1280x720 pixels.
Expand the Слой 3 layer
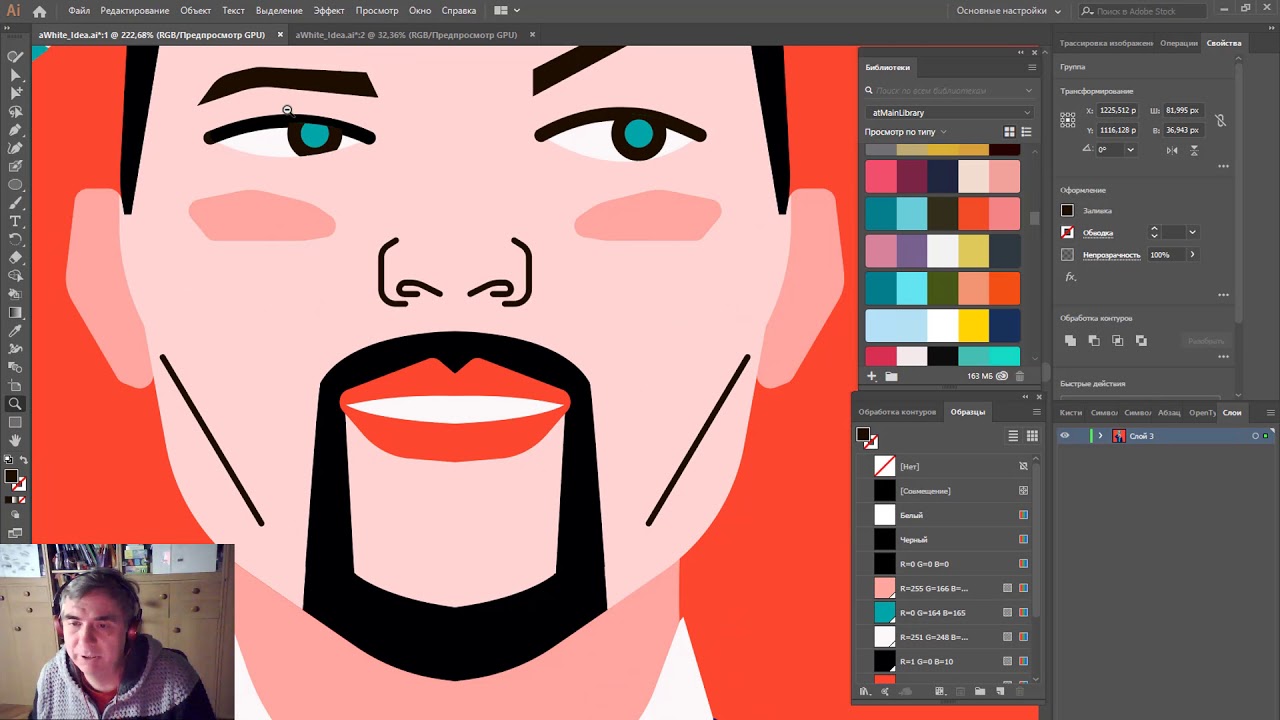pos(1101,436)
